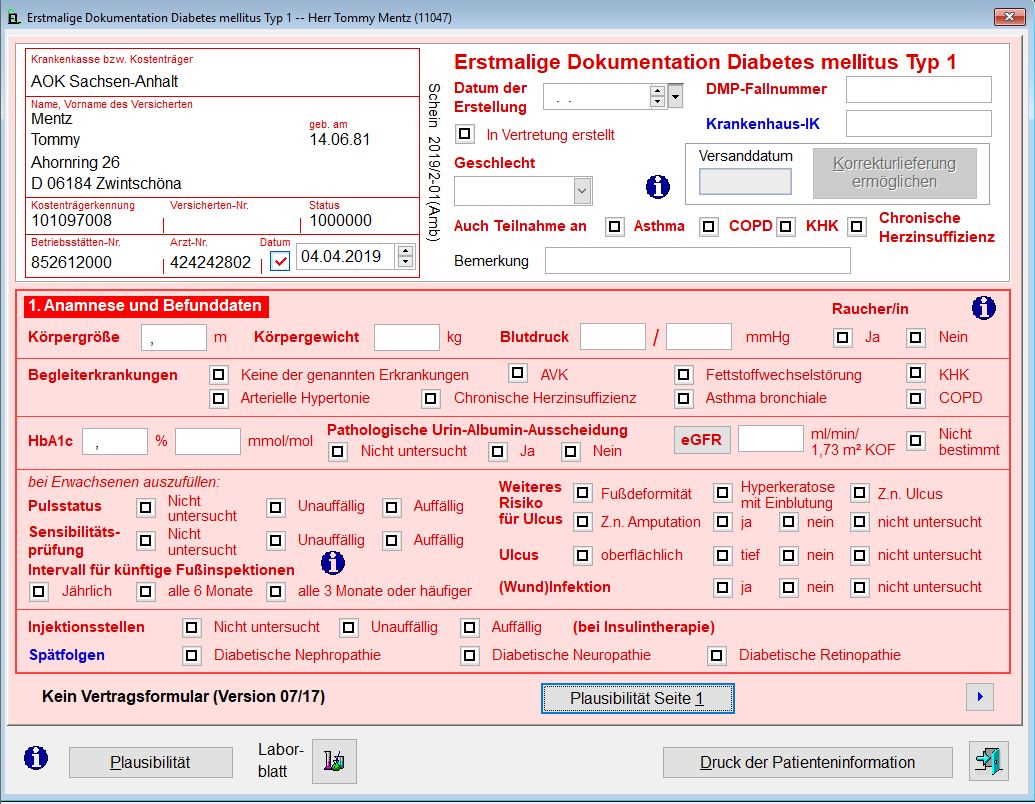Focus the Bemerkung text field
Image resolution: width=1035 pixels, height=804 pixels.
(697, 261)
